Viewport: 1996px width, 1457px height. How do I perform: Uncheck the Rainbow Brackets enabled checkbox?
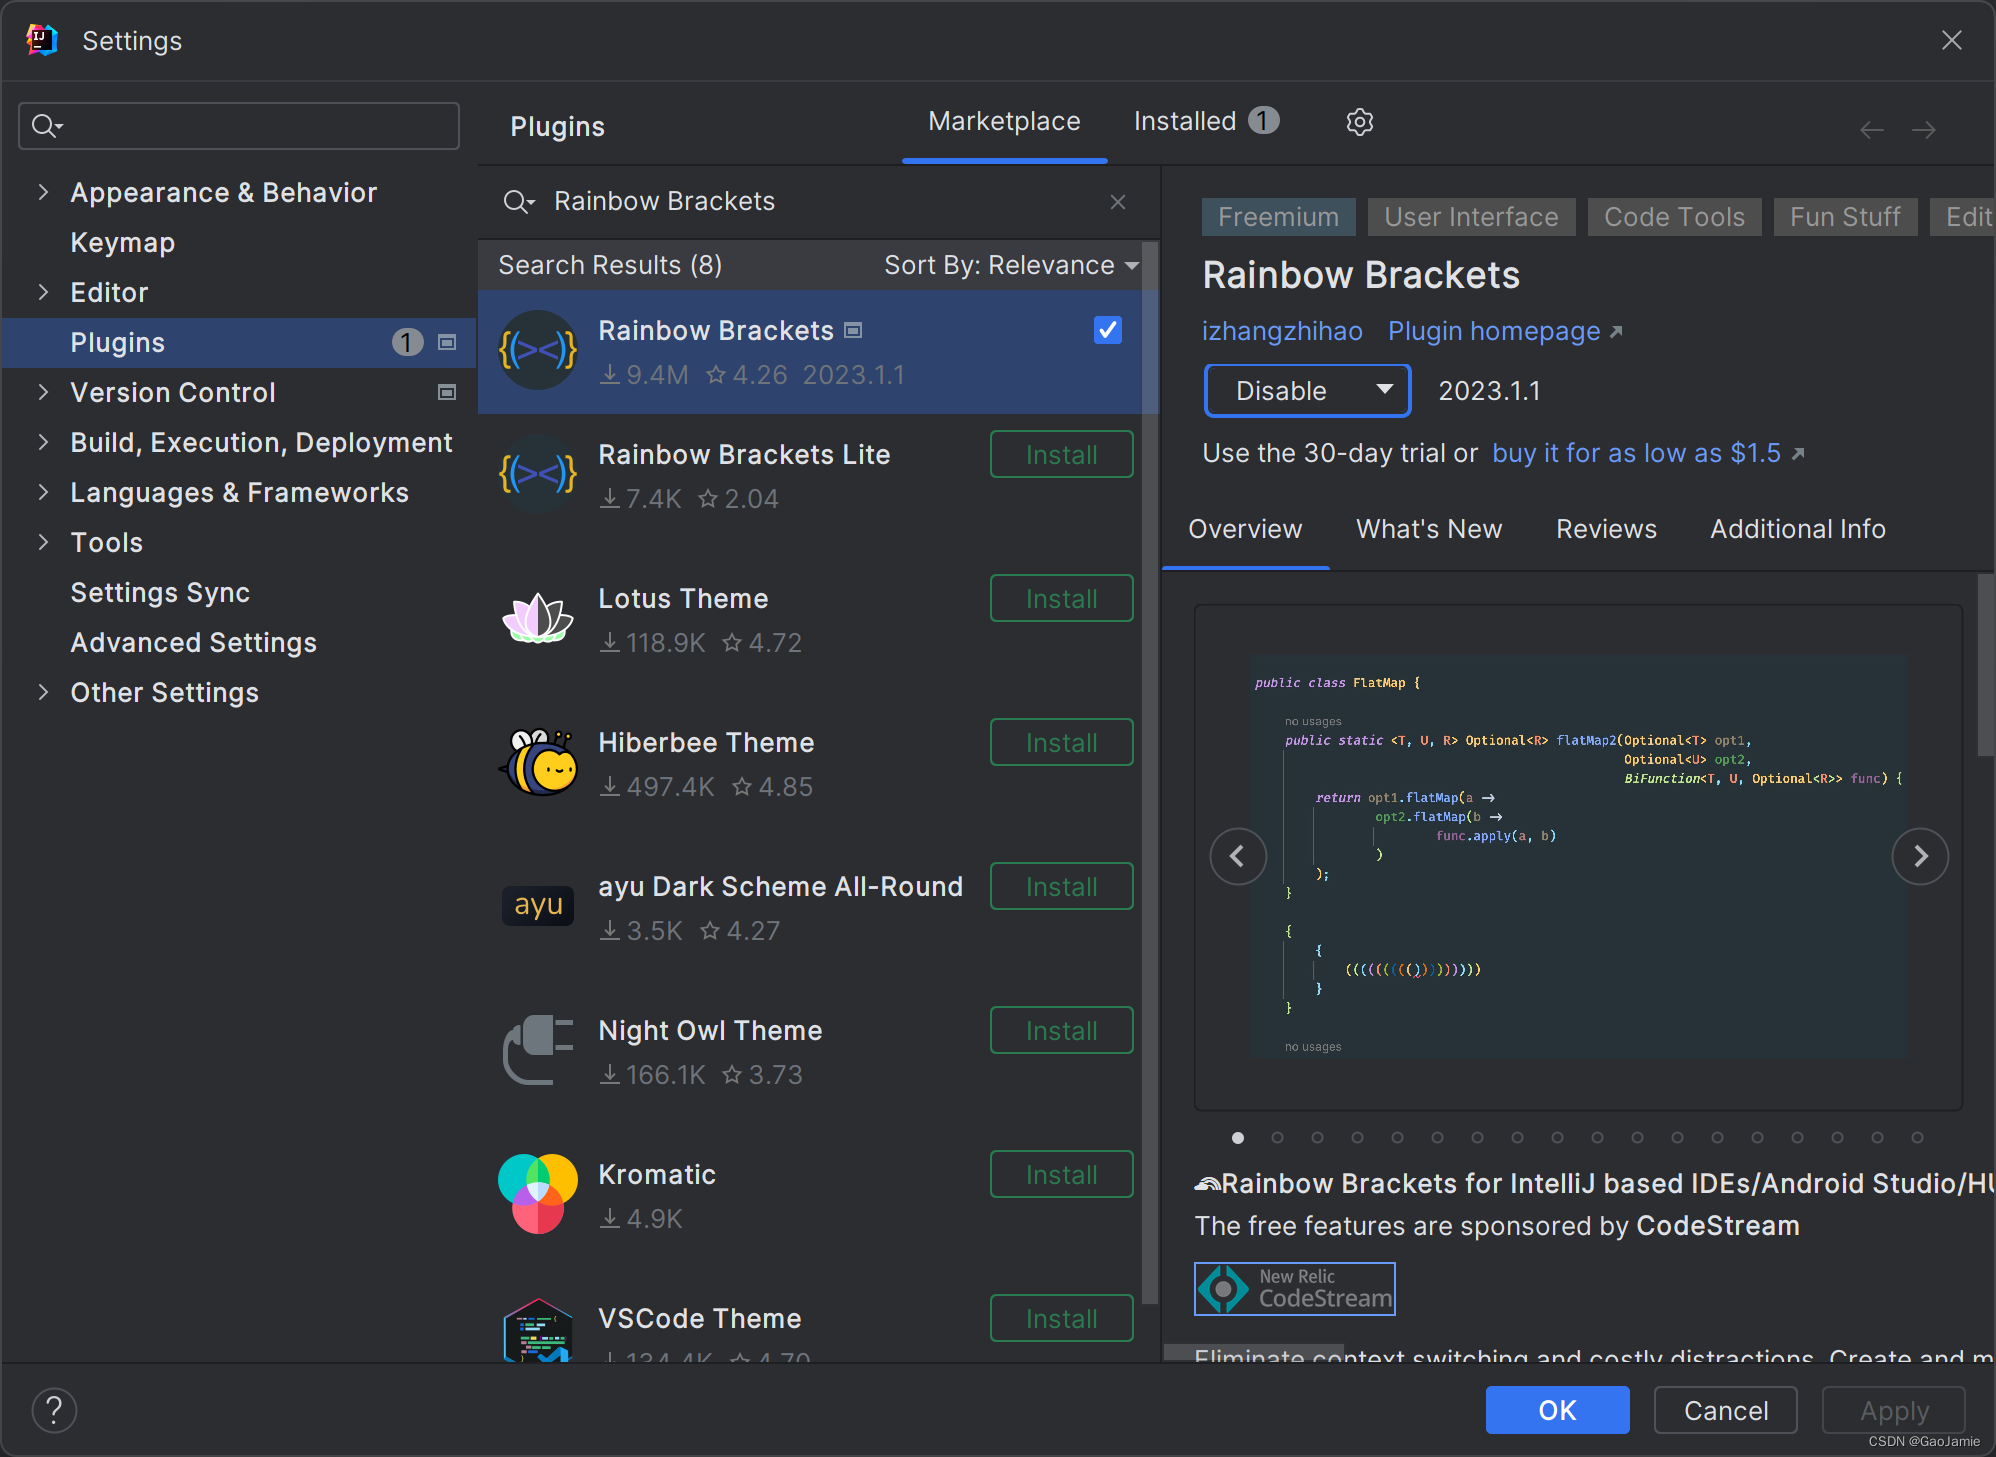[x=1106, y=330]
